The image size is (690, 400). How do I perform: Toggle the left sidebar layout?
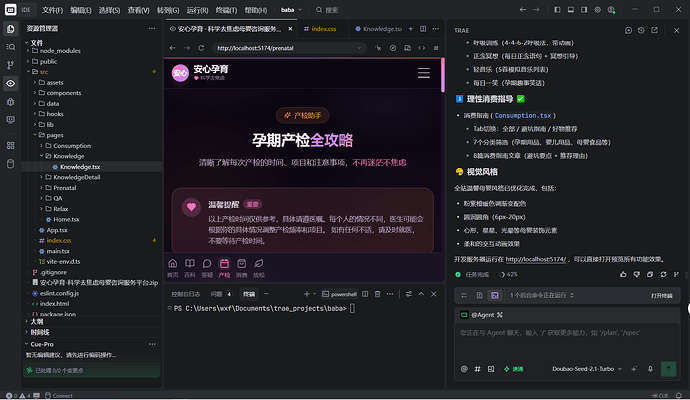[x=557, y=10]
